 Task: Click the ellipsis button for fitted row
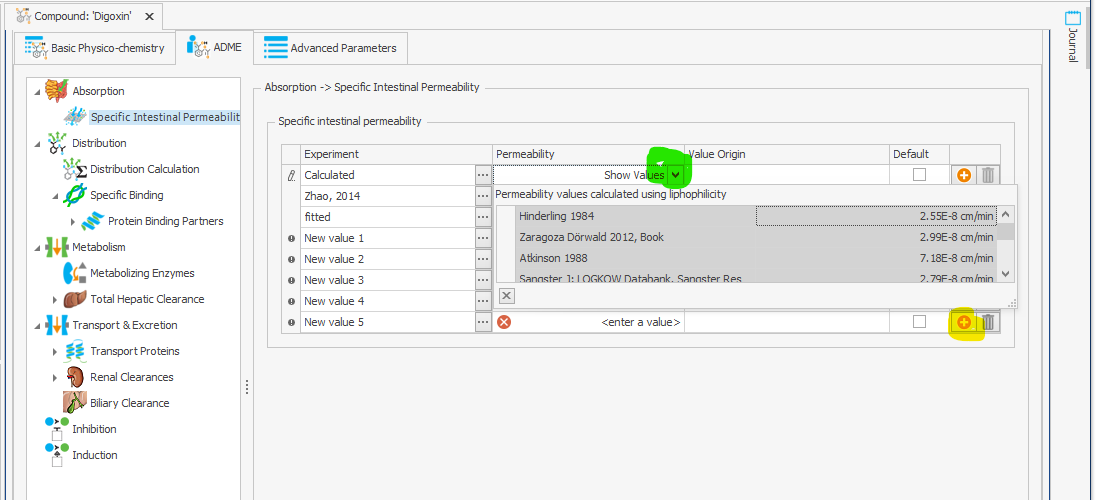tap(483, 217)
